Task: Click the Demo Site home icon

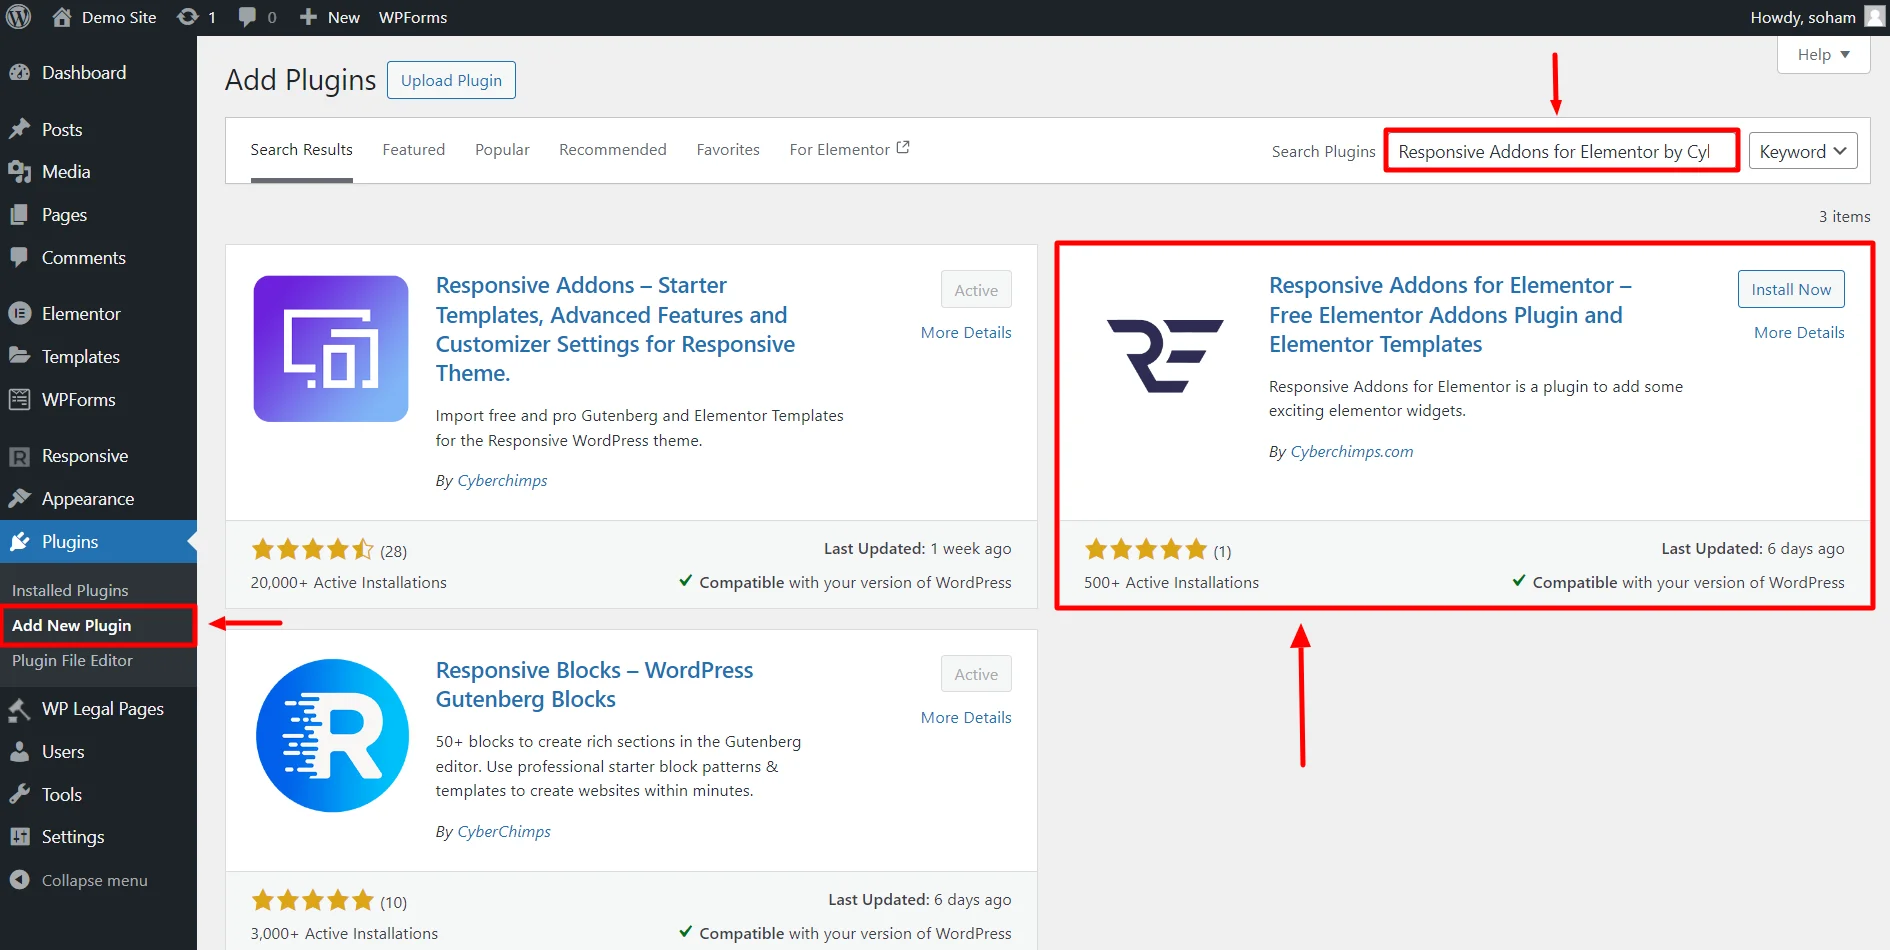Action: [62, 17]
